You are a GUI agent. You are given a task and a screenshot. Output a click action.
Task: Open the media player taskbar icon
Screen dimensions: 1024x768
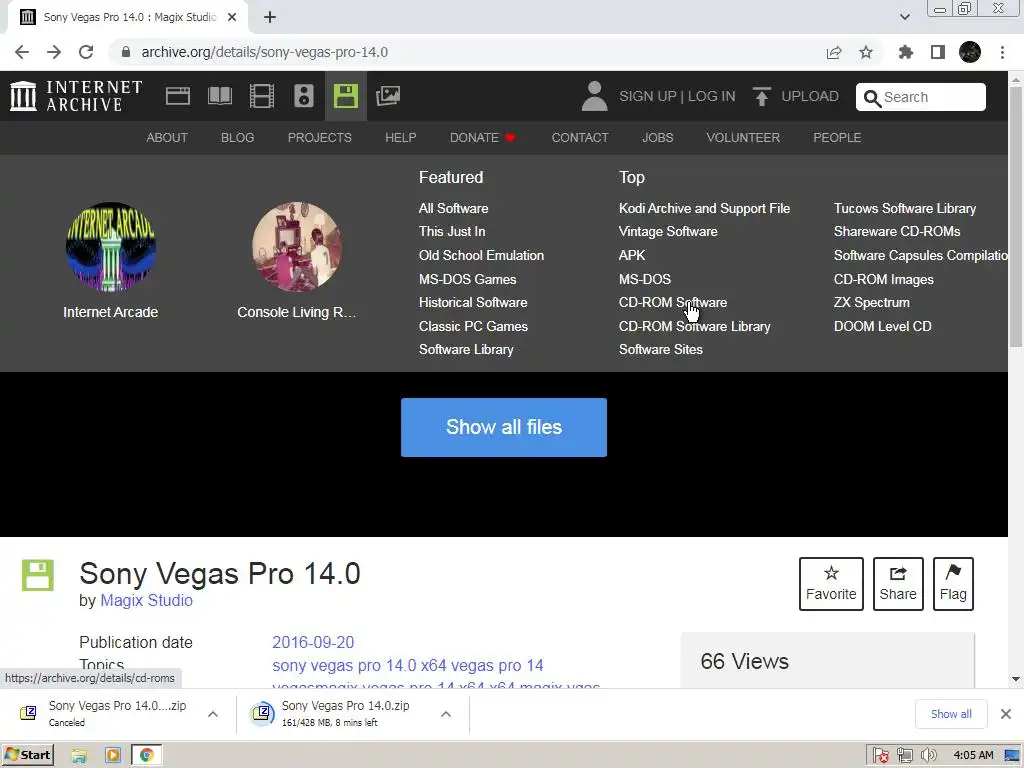[x=113, y=756]
